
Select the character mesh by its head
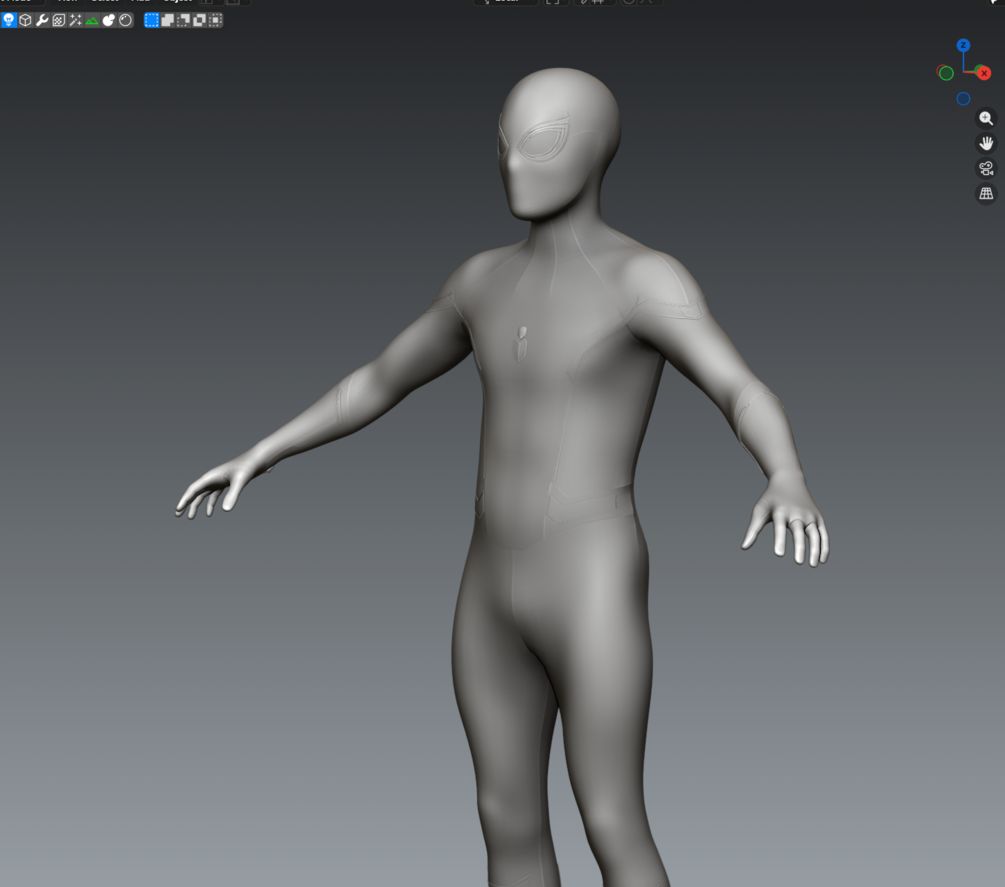559,144
